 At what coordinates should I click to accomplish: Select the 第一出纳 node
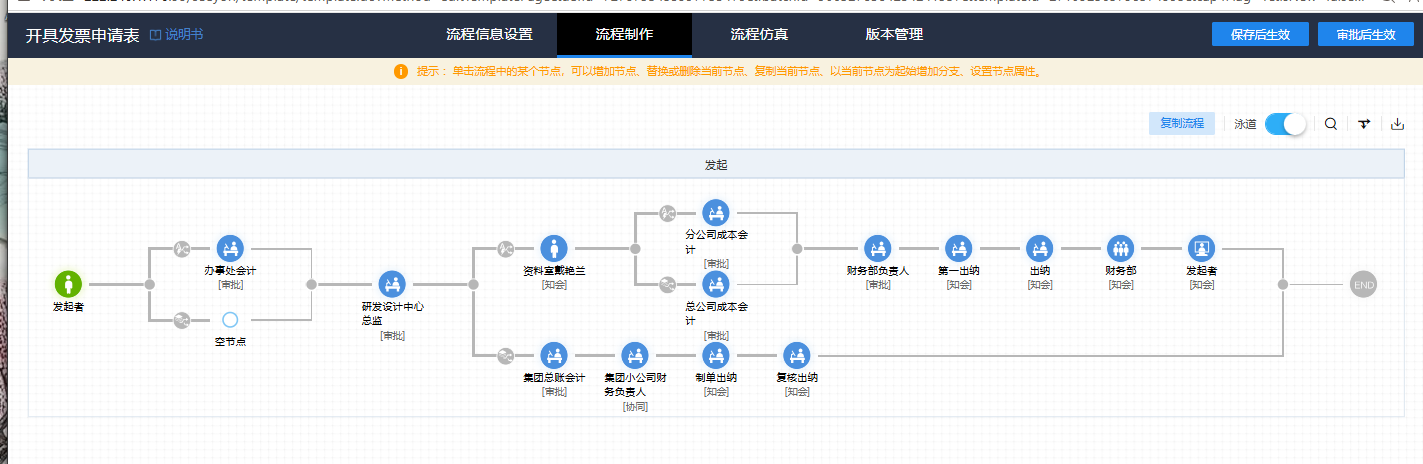point(959,248)
